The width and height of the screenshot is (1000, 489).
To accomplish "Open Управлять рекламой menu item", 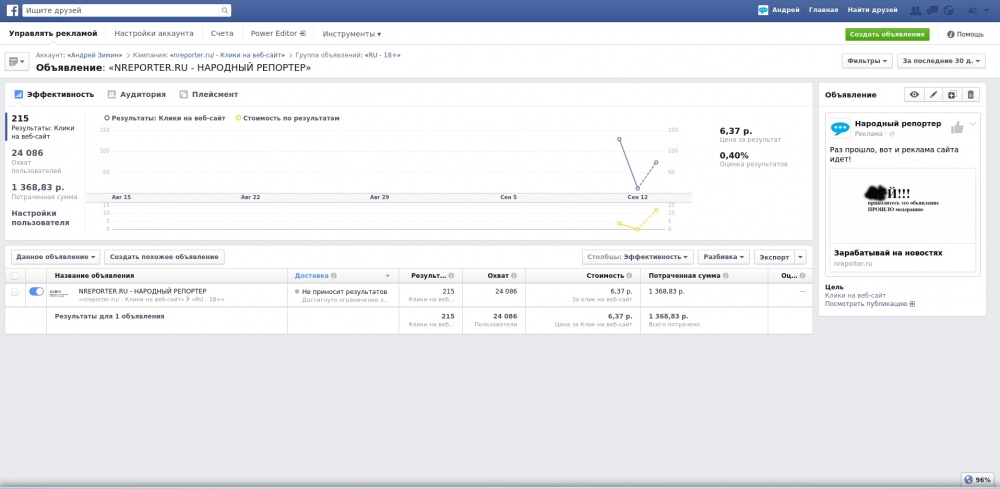I will click(x=53, y=33).
